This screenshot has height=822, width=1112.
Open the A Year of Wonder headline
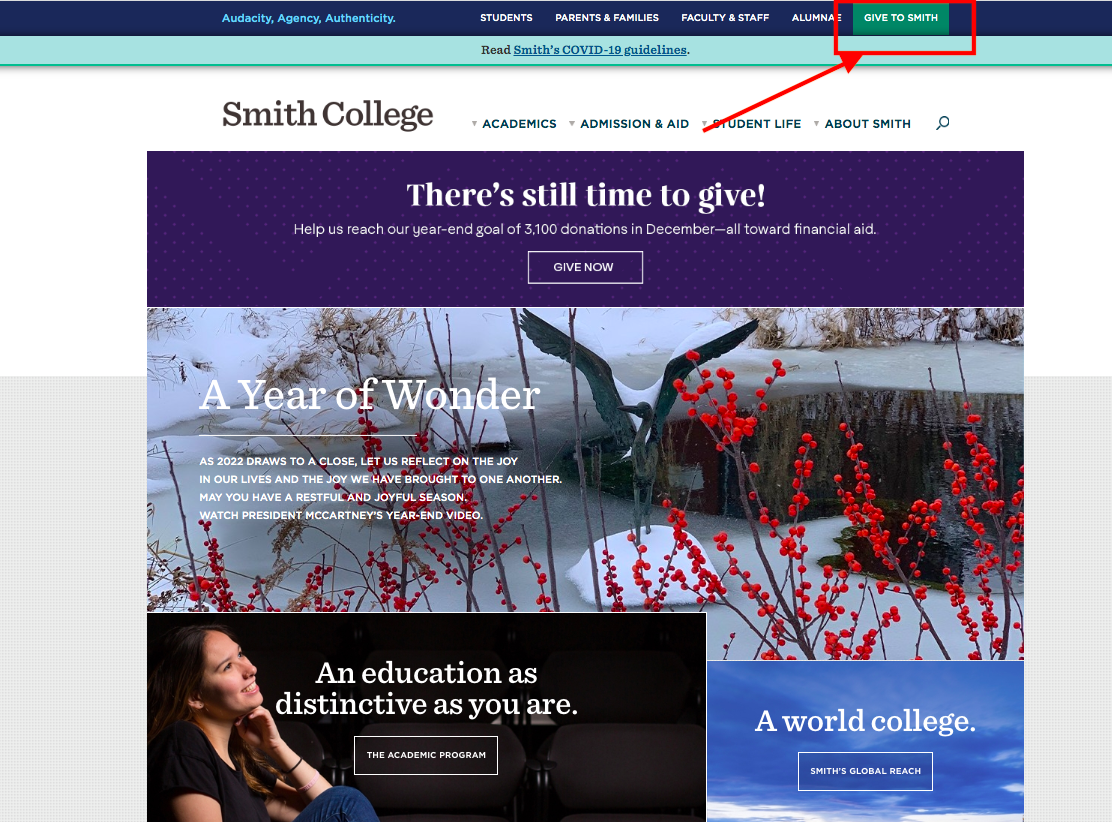pyautogui.click(x=369, y=395)
